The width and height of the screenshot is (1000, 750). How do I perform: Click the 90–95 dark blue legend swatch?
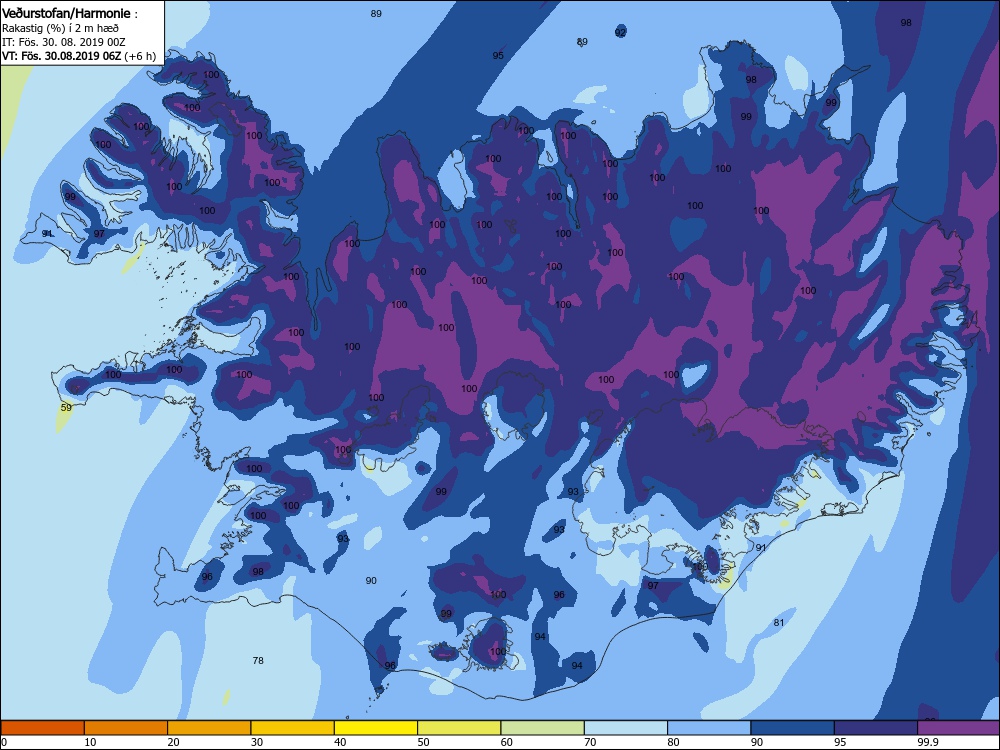point(793,728)
